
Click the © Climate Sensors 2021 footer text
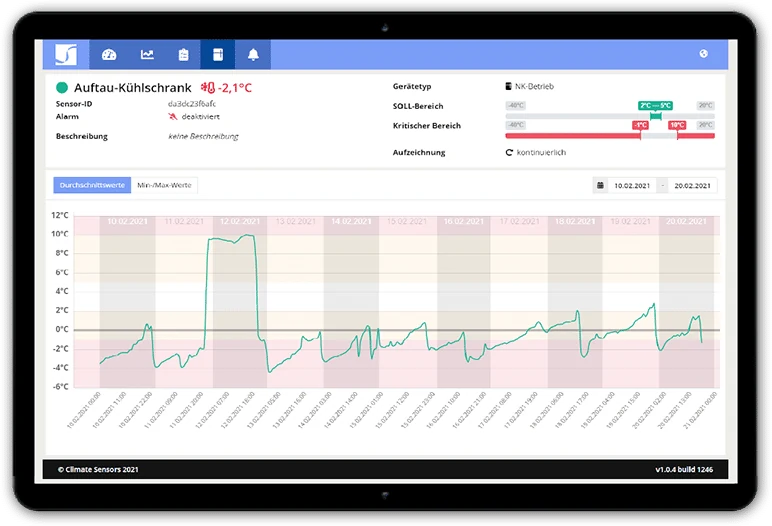pos(98,469)
